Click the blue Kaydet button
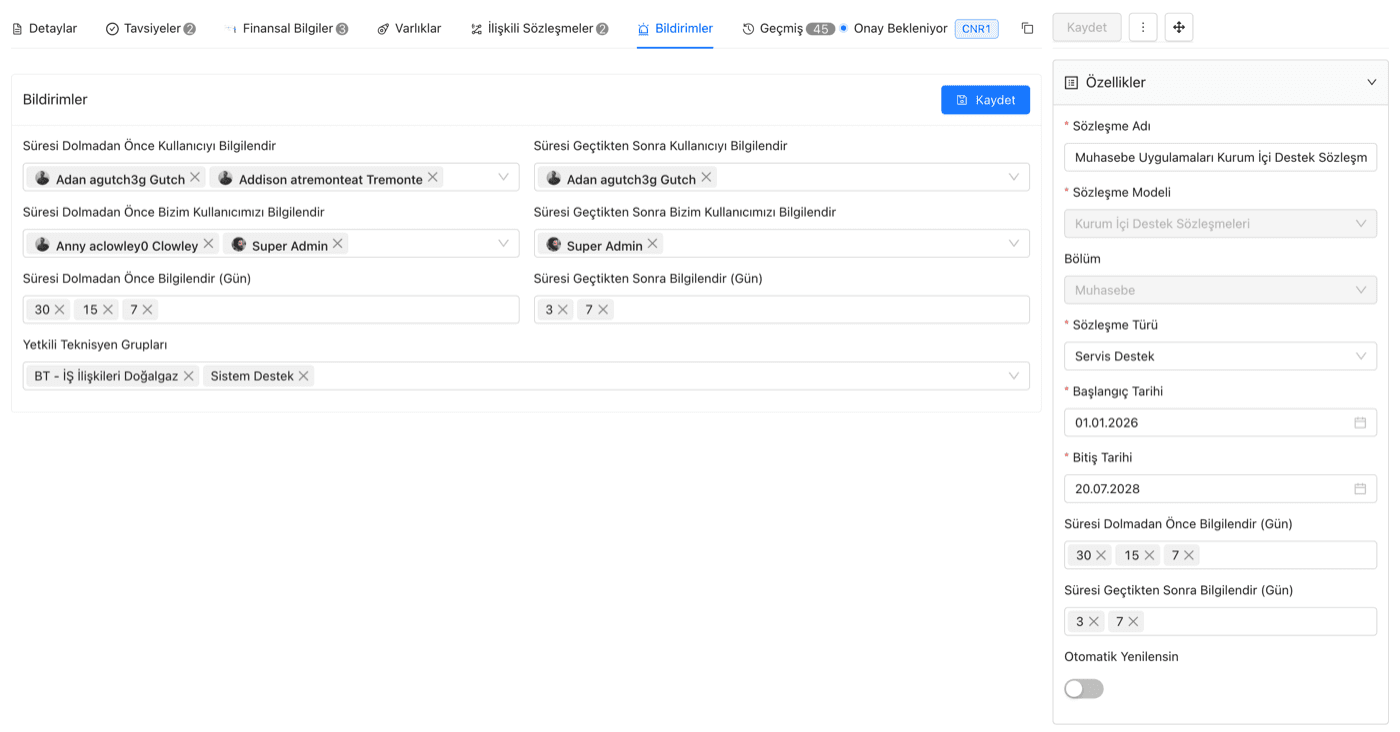1400x732 pixels. (985, 100)
